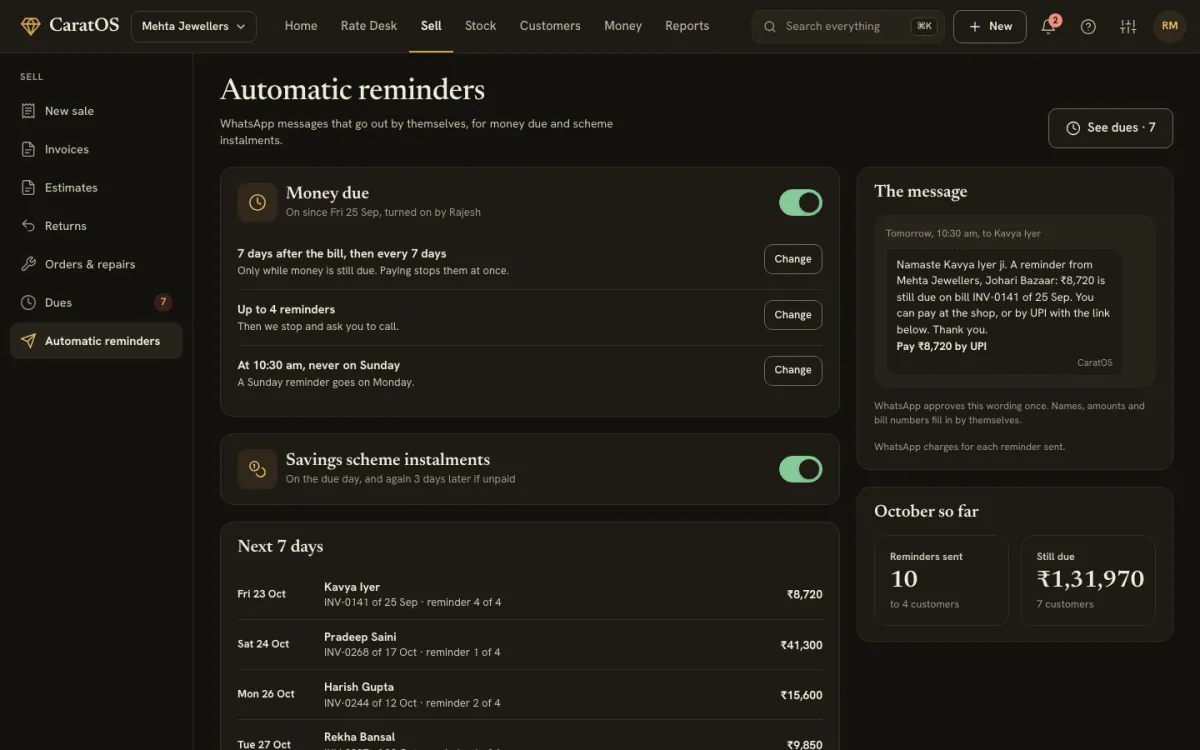Click the coins icon beside Savings scheme instalments

(257, 469)
